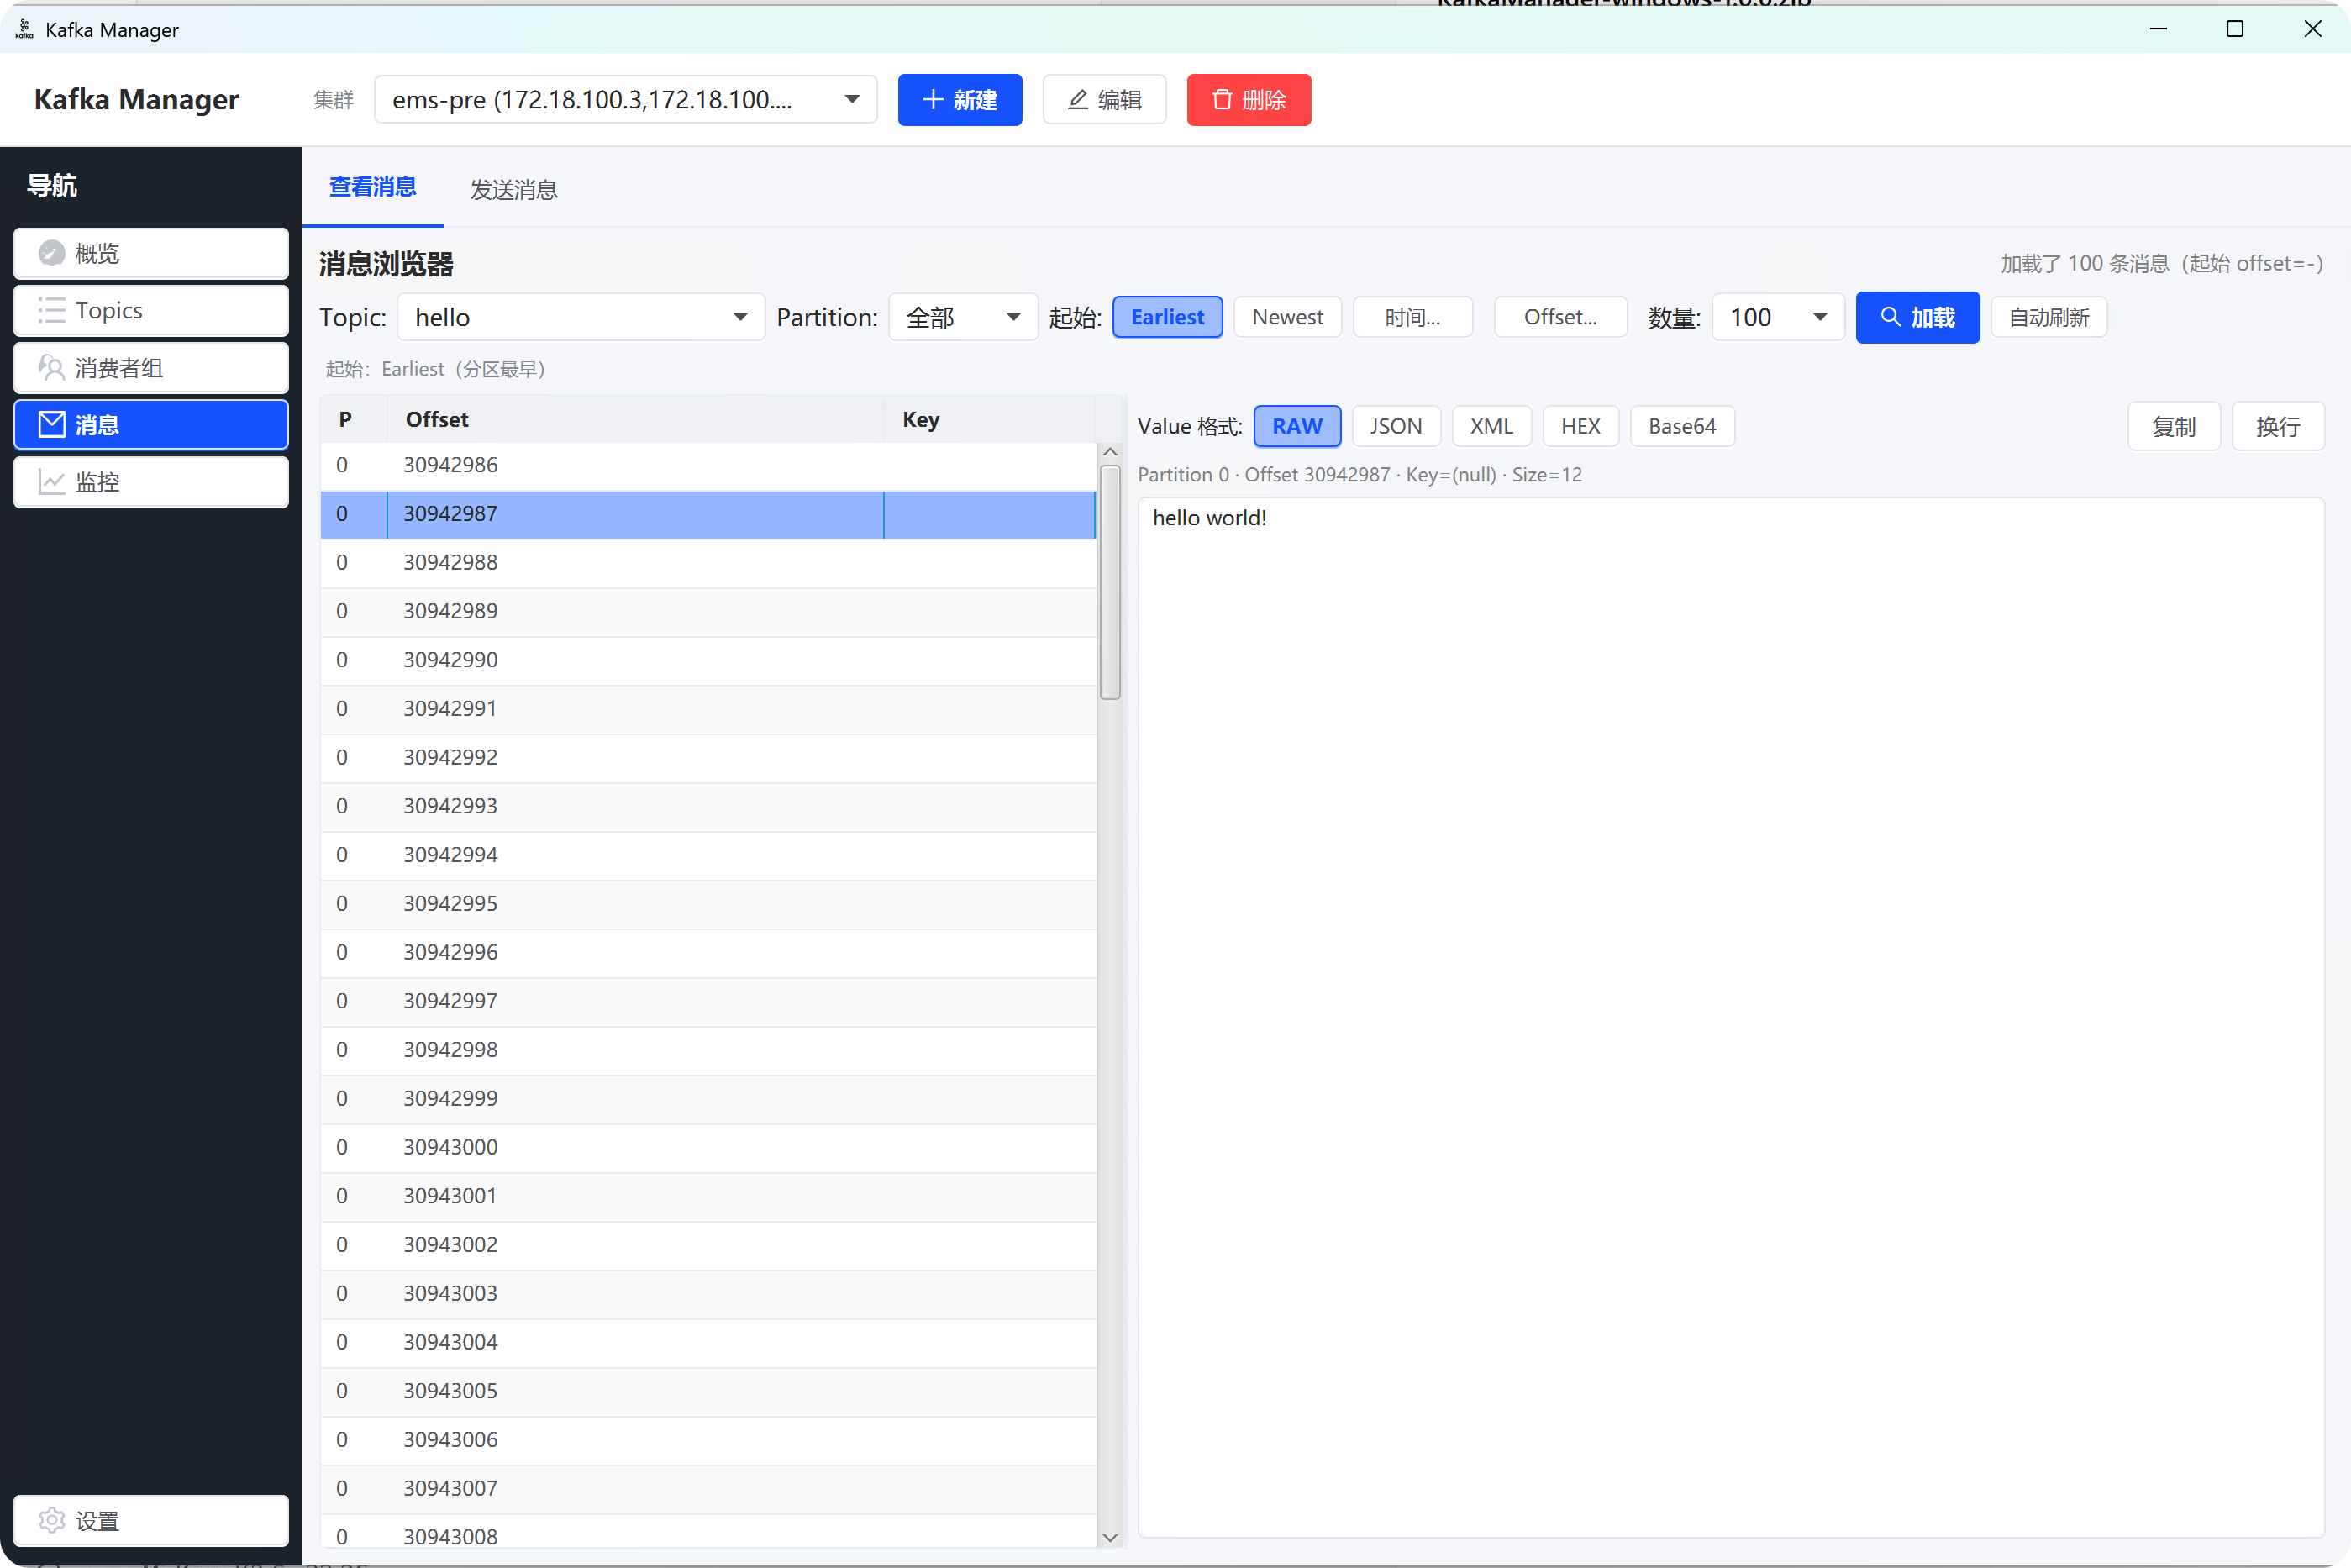
Task: Select message row offset 30942987
Action: (x=708, y=514)
